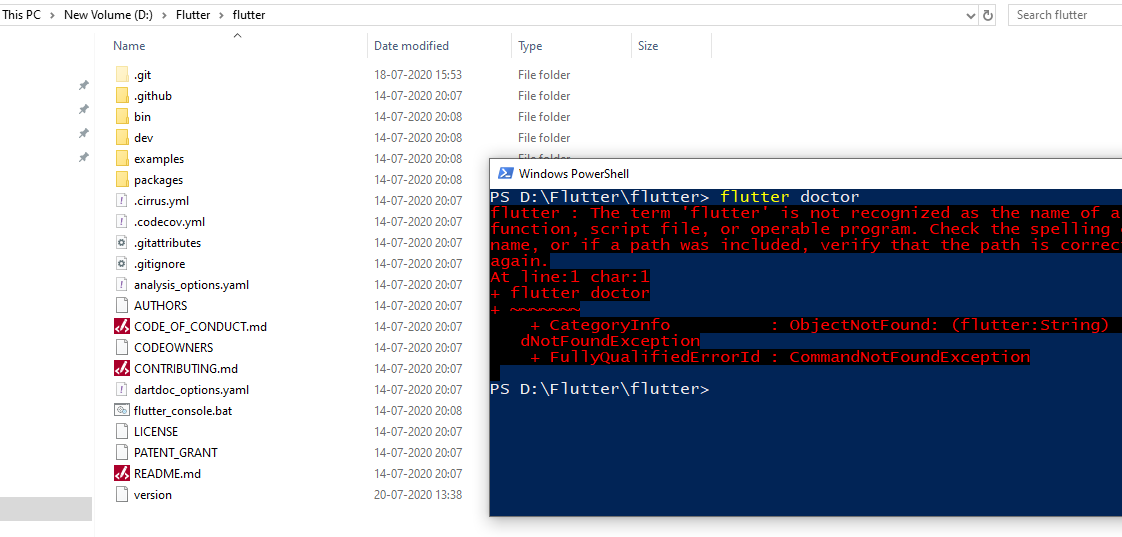Click the .gitattributes file icon
The width and height of the screenshot is (1122, 537).
click(122, 243)
